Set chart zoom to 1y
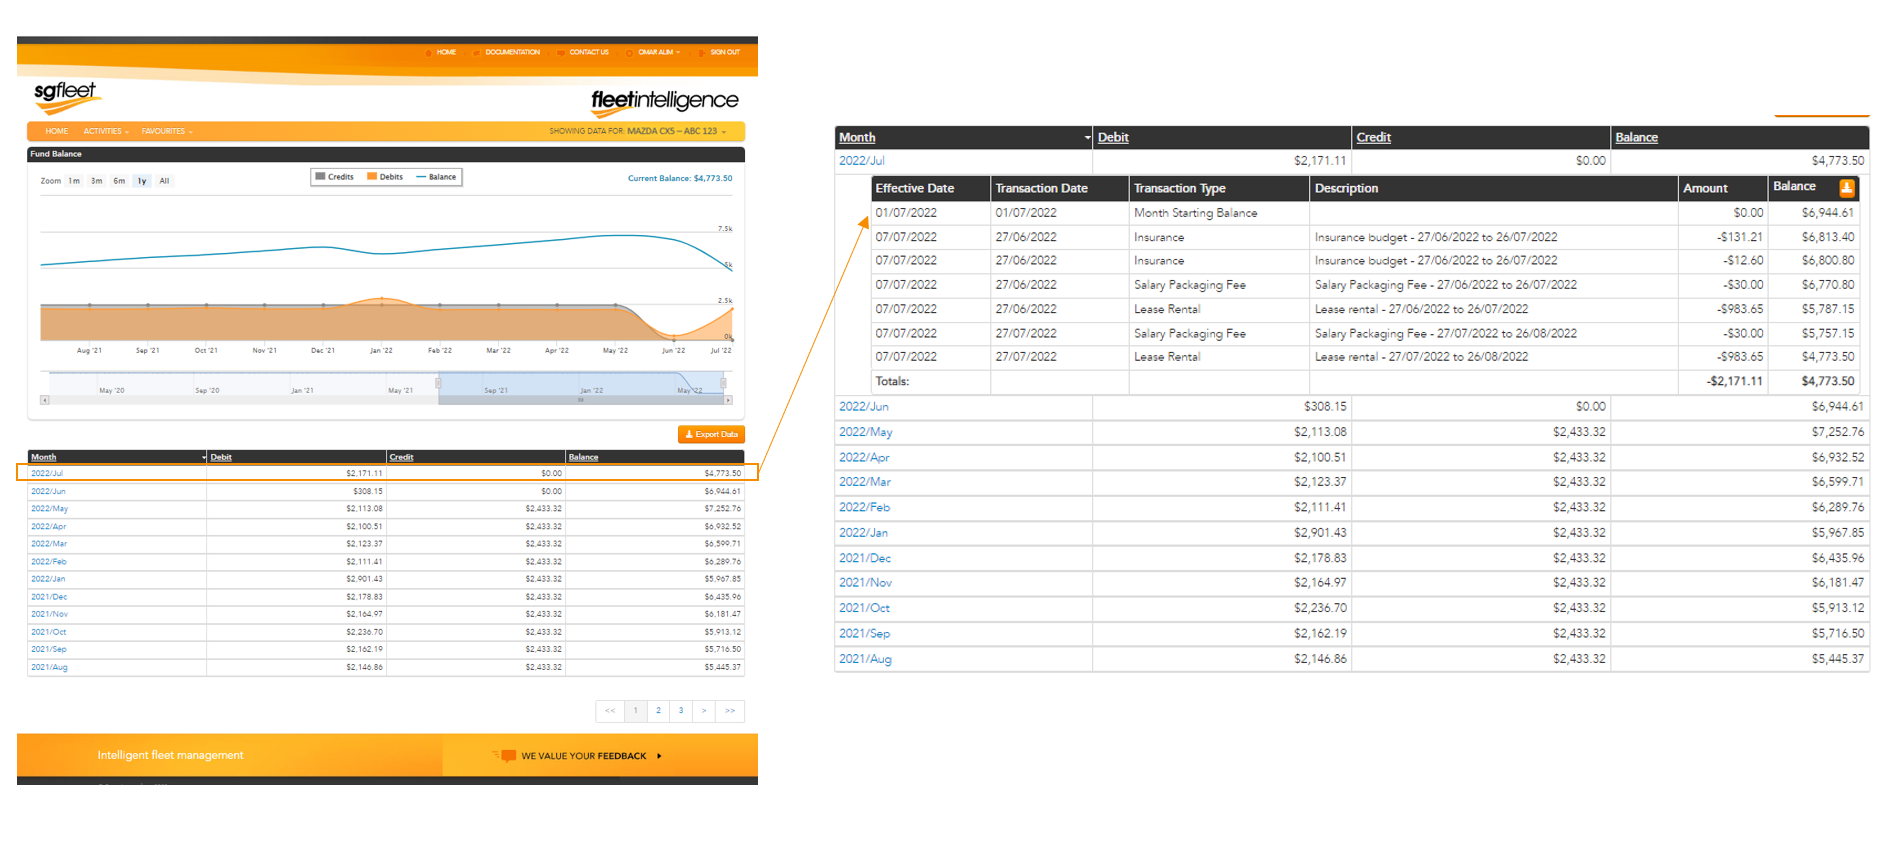This screenshot has height=851, width=1892. [x=142, y=181]
